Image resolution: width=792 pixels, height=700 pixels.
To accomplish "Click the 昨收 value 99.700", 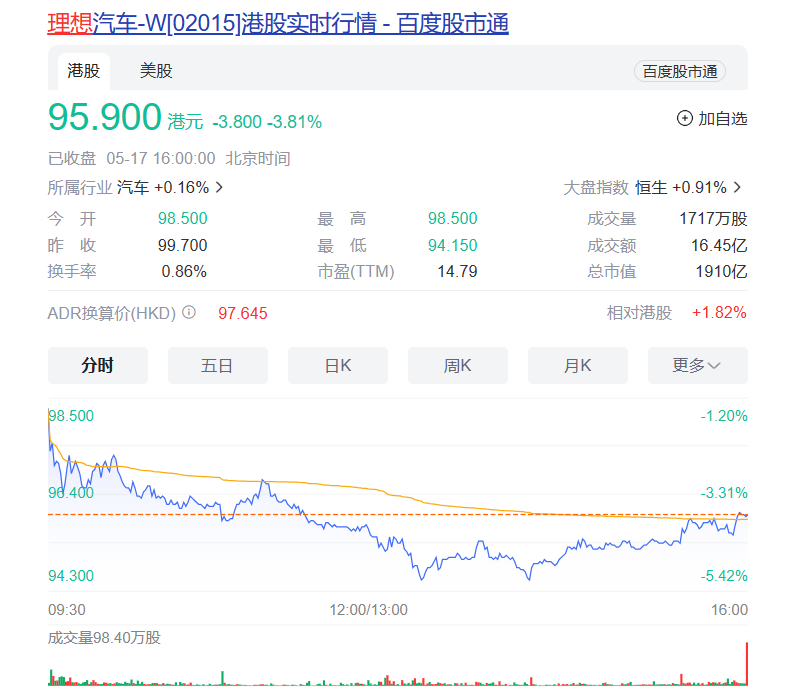I will pyautogui.click(x=182, y=245).
